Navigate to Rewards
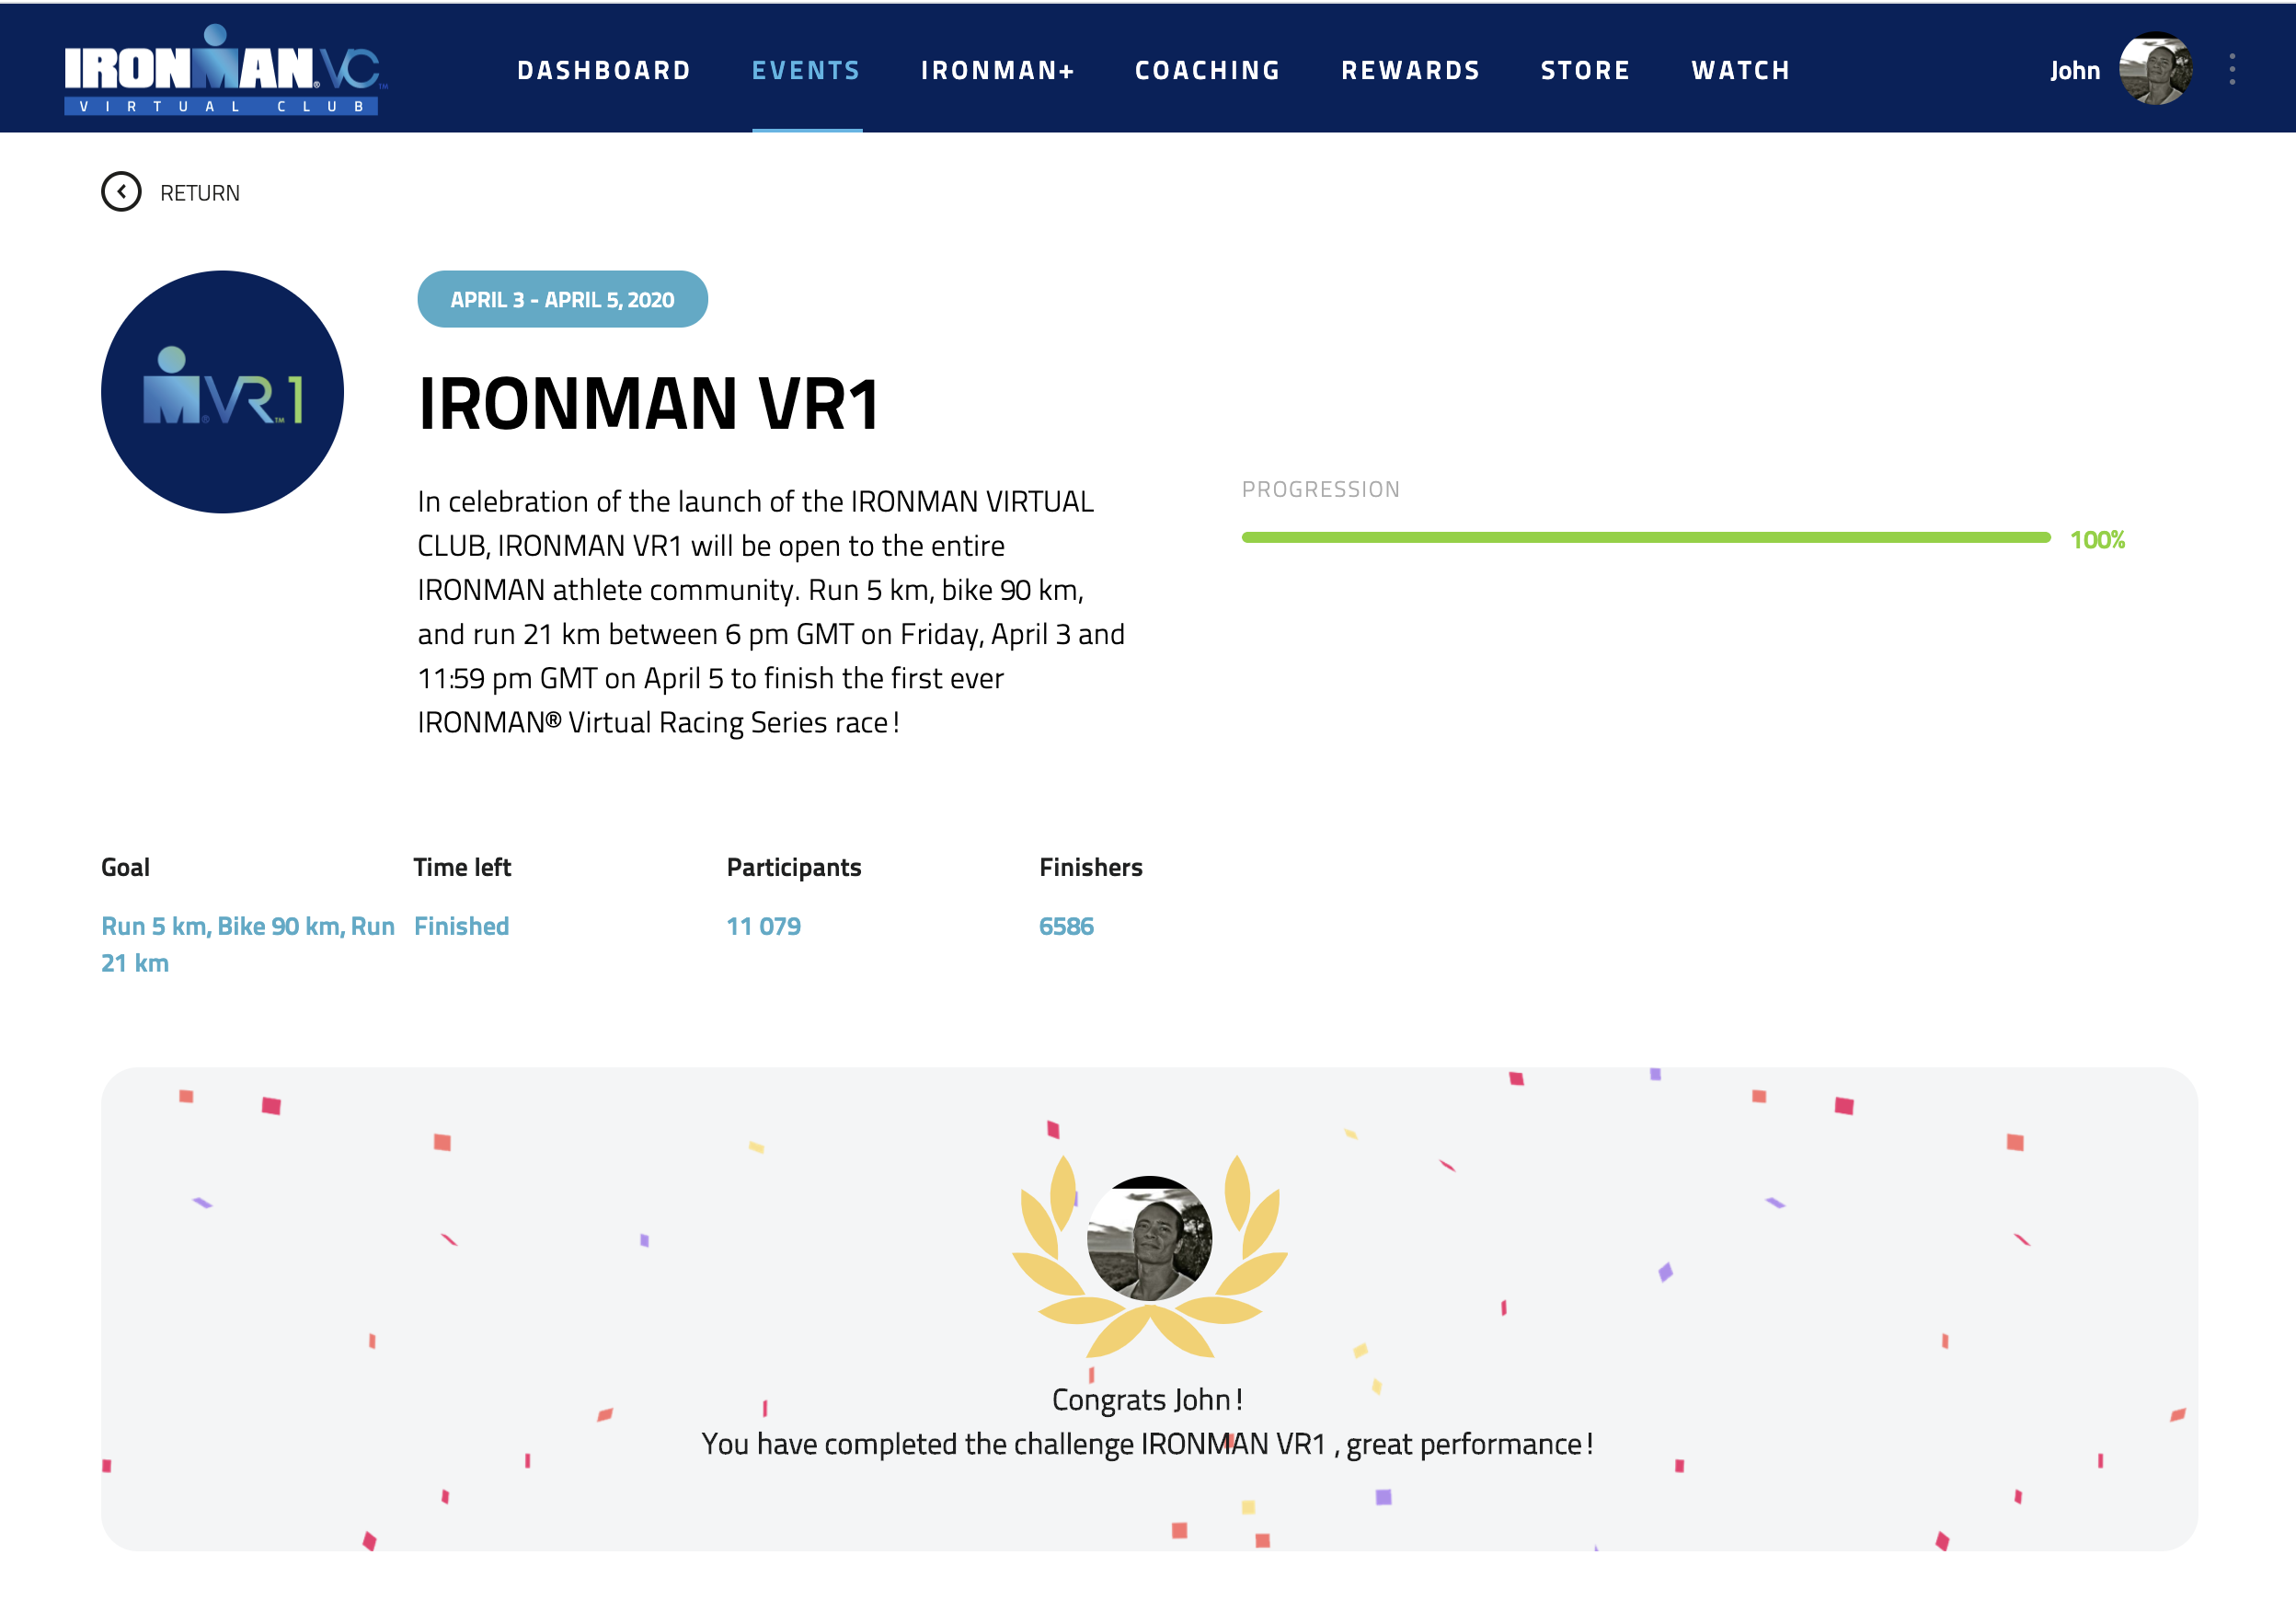The image size is (2296, 1601). point(1410,70)
